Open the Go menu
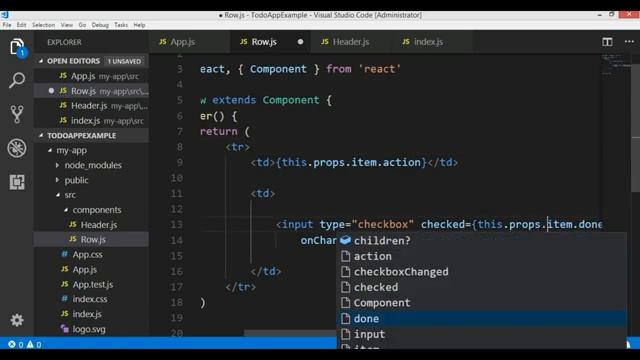This screenshot has width=640, height=360. (x=82, y=25)
